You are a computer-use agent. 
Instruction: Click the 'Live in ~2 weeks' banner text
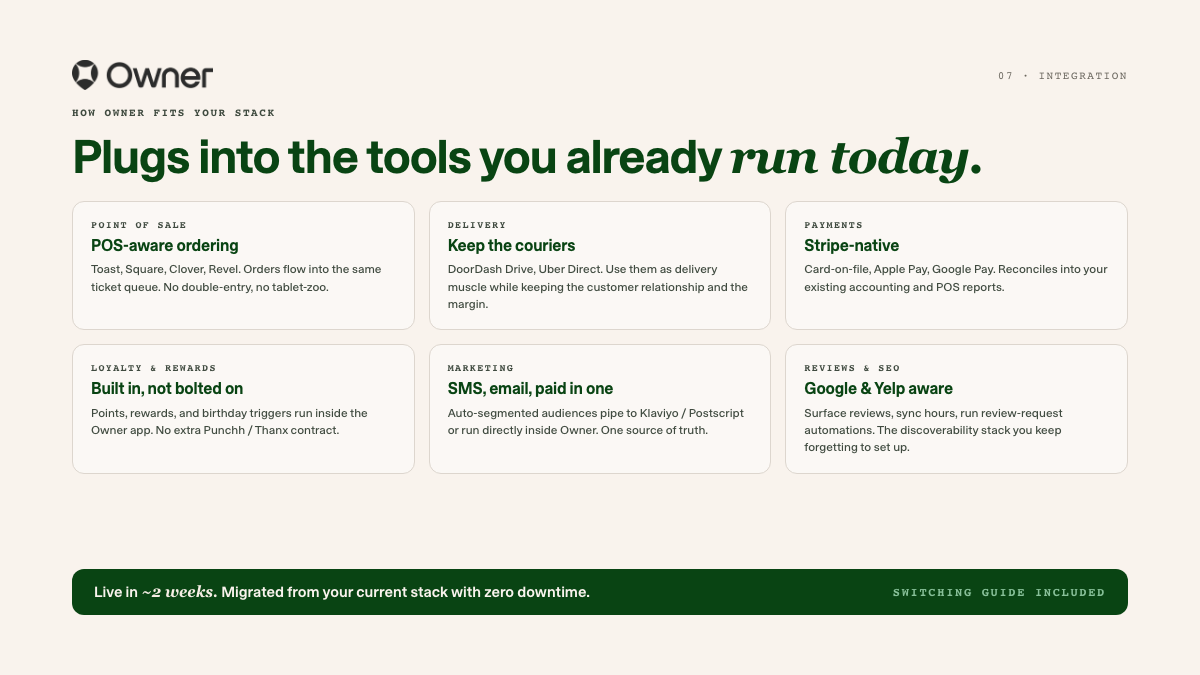(155, 592)
